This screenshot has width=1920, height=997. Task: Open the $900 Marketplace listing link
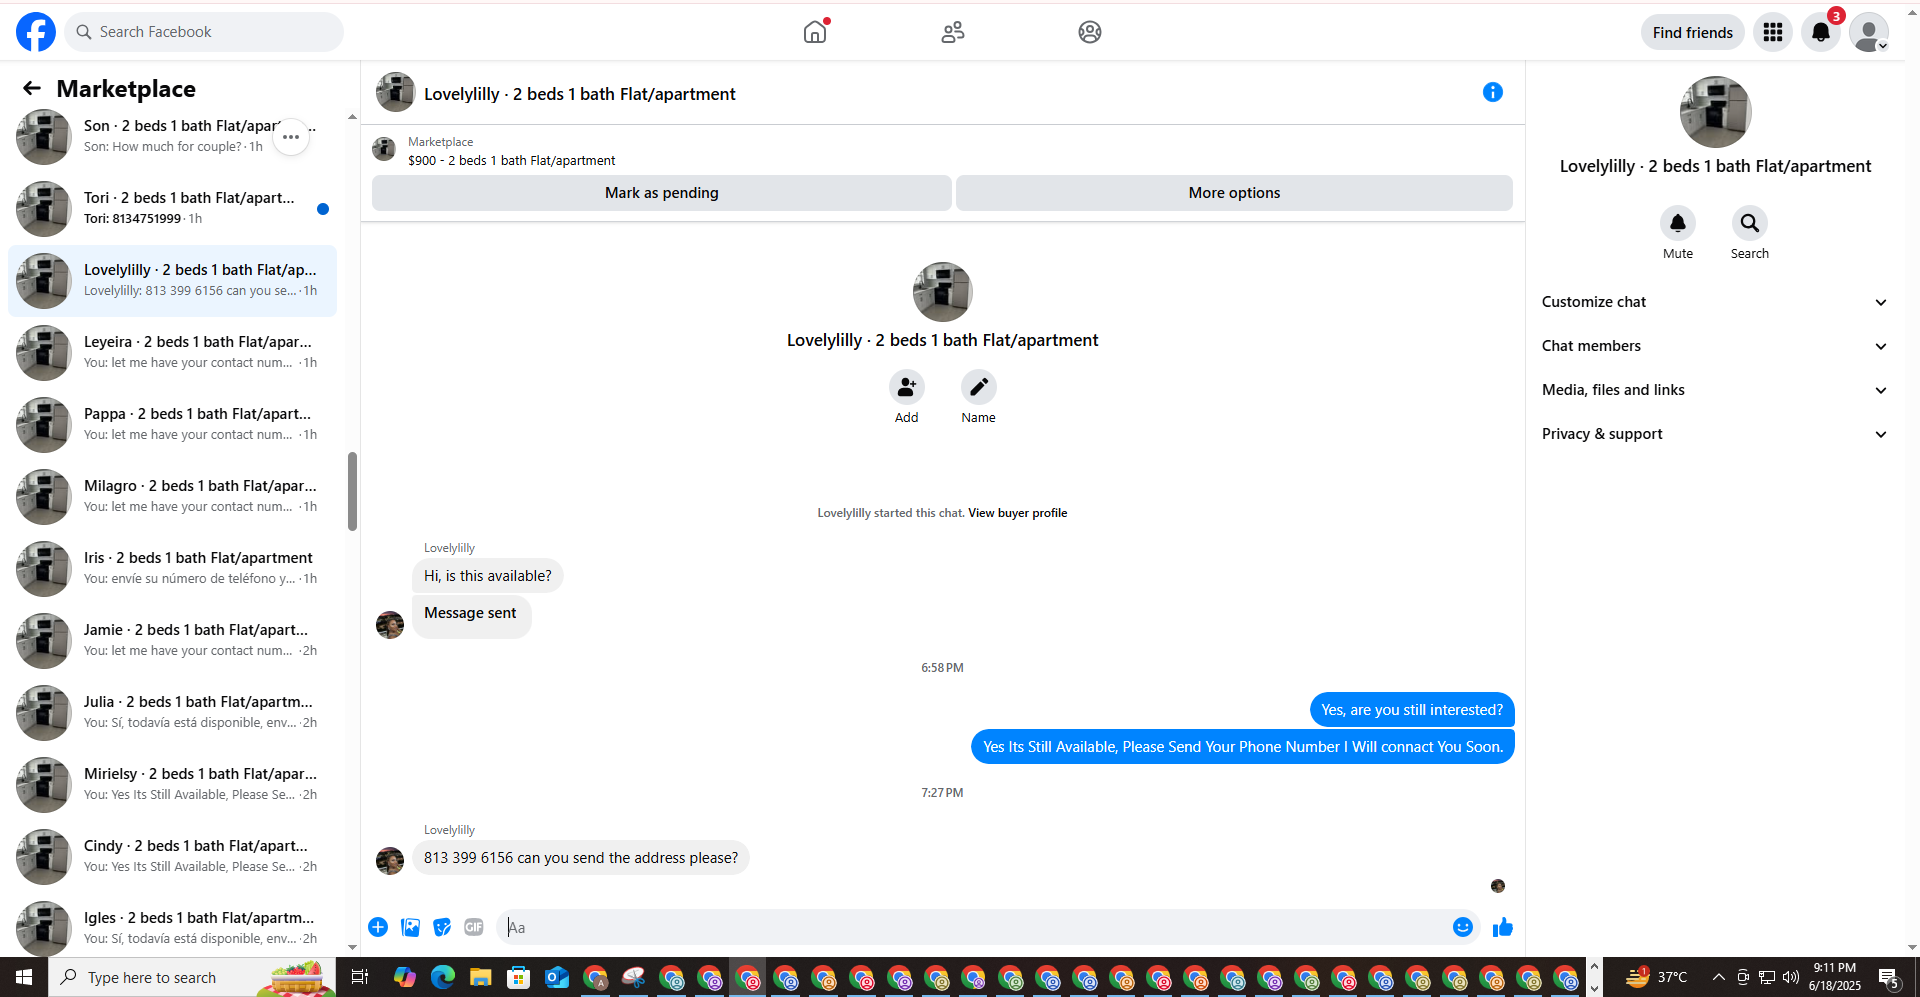click(511, 161)
